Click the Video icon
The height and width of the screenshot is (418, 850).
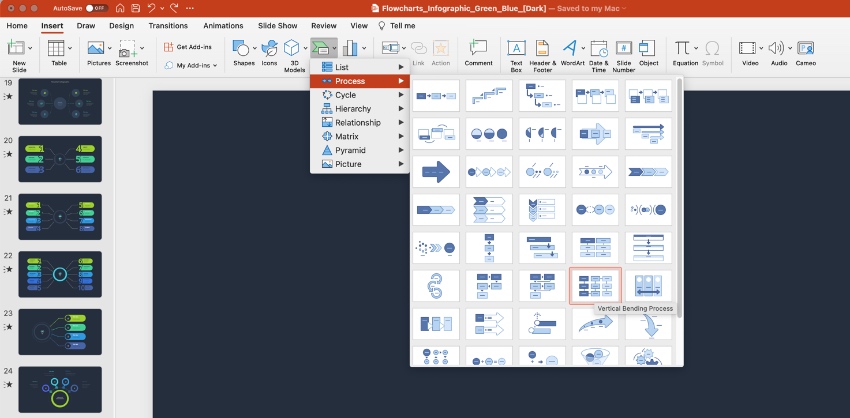coord(747,48)
